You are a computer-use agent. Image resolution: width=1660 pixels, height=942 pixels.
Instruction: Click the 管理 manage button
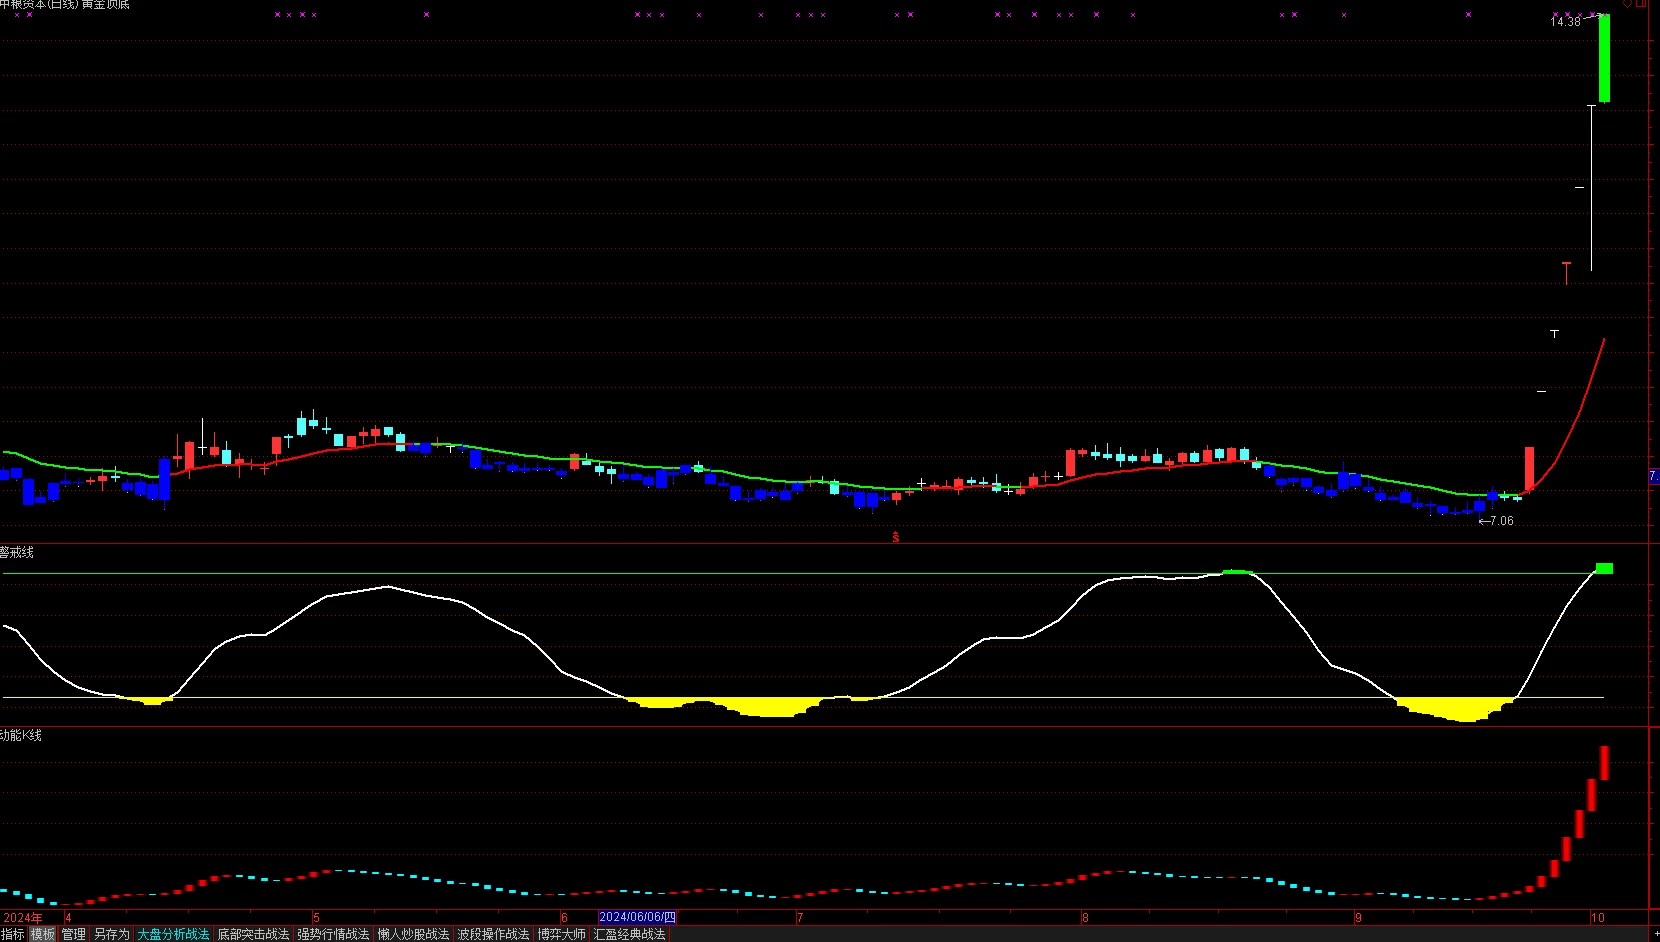[x=74, y=934]
